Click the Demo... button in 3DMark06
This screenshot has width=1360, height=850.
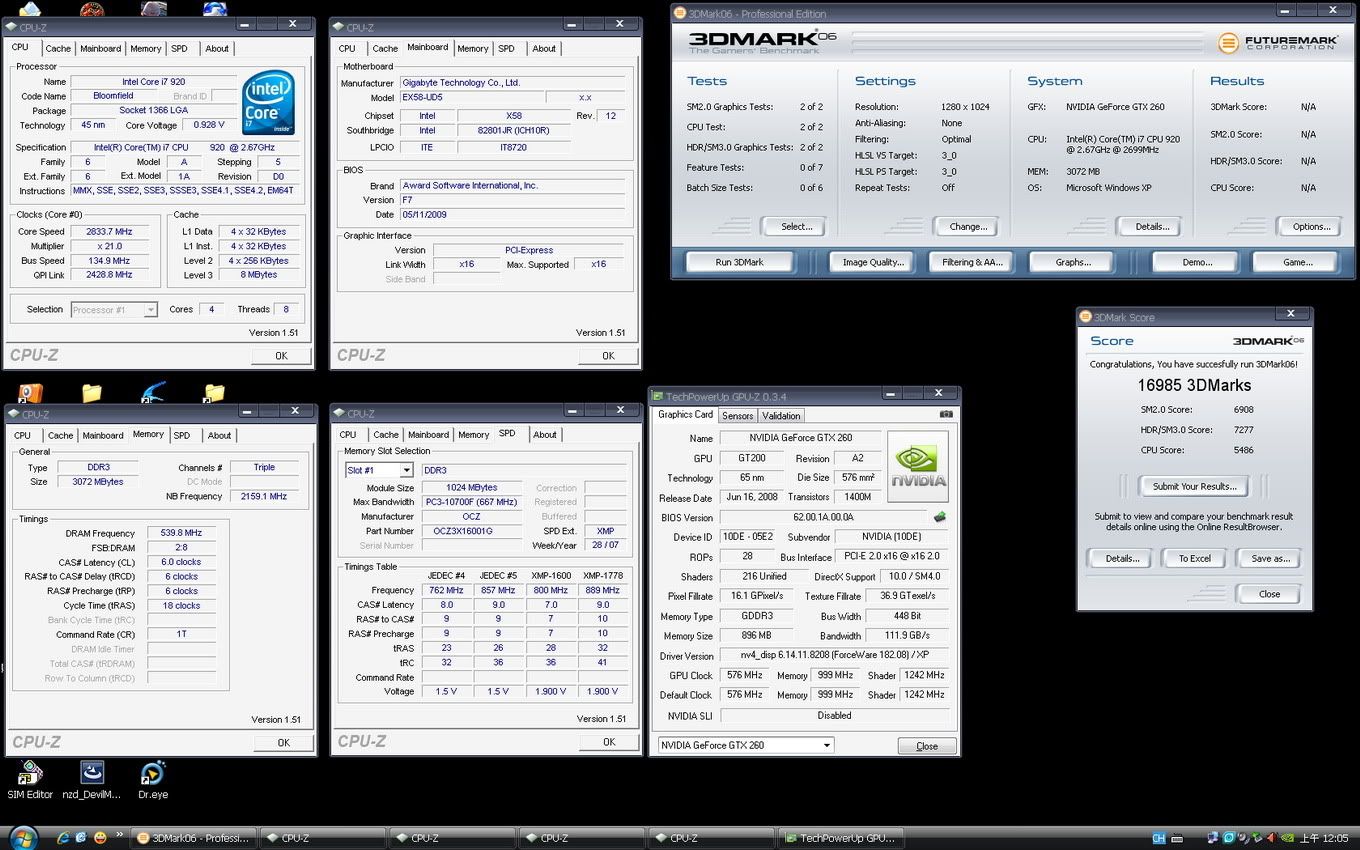point(1197,262)
